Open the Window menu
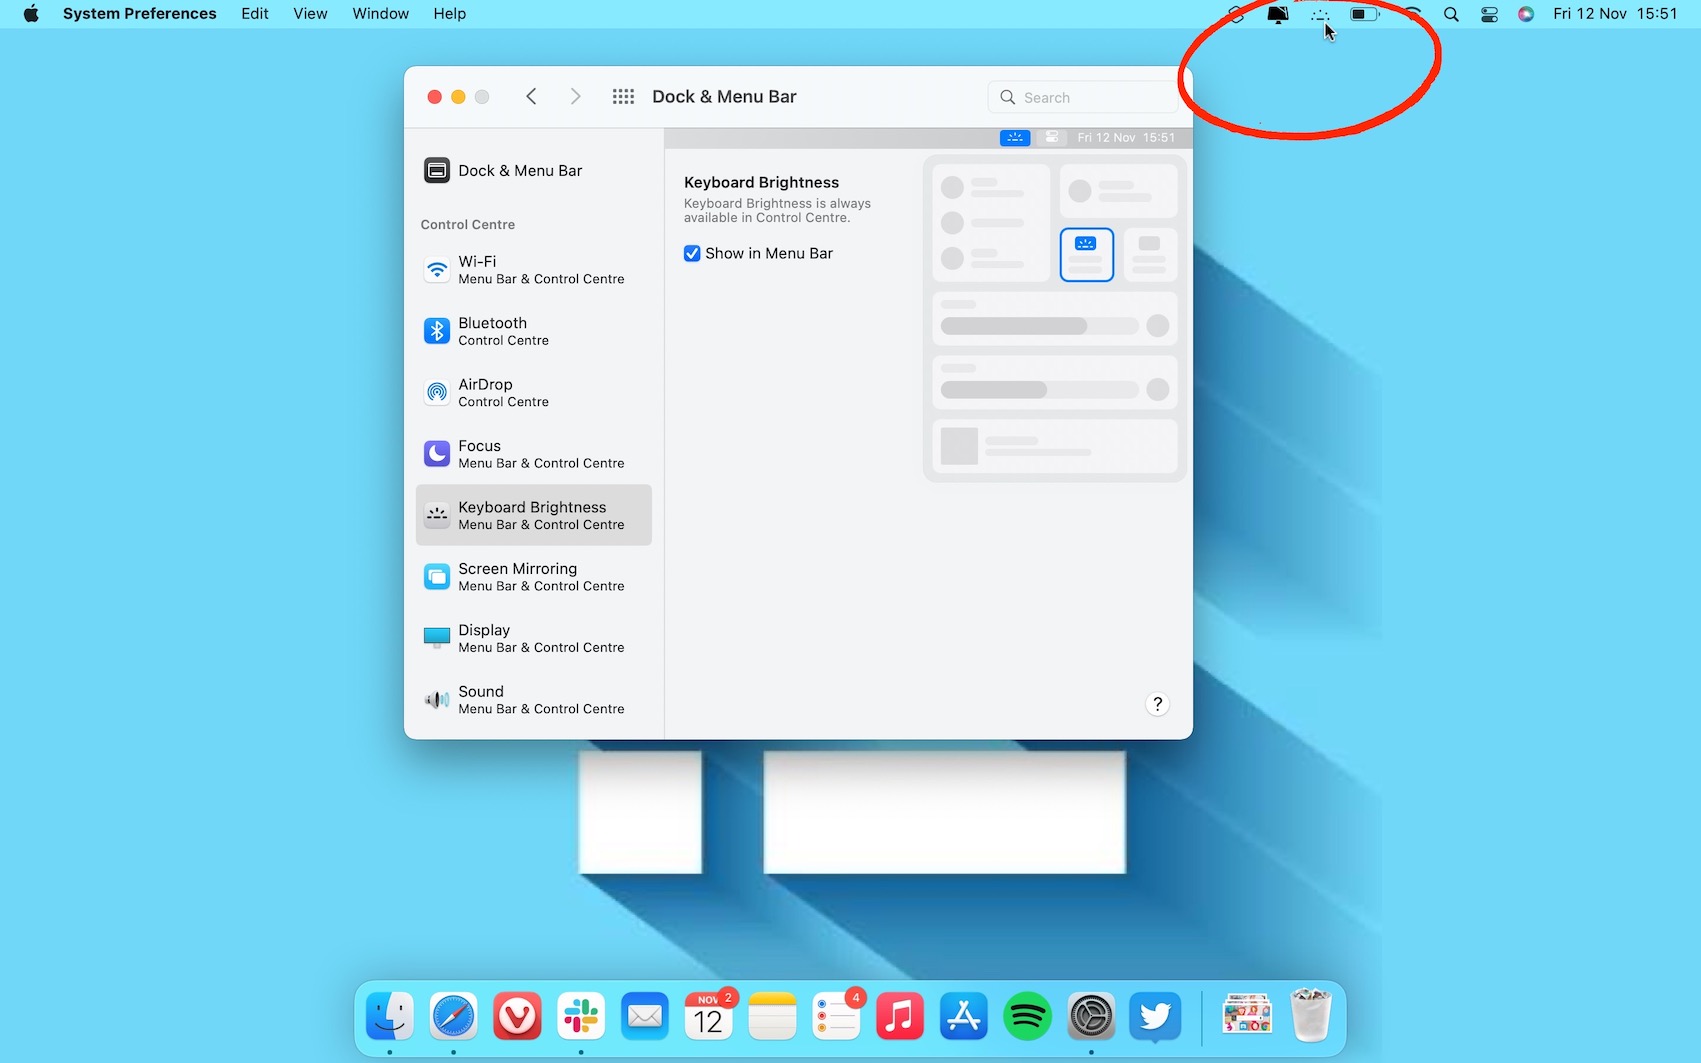Screen dimensions: 1701x1063 380,13
